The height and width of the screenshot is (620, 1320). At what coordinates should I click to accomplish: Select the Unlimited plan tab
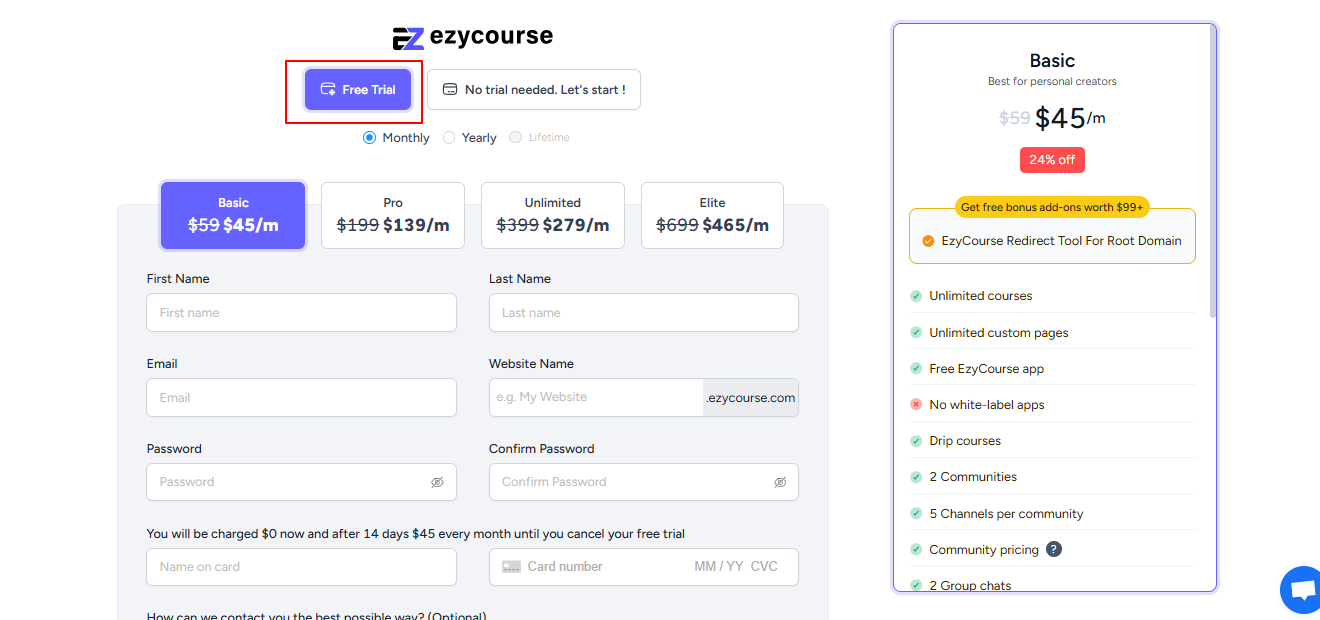pyautogui.click(x=553, y=215)
